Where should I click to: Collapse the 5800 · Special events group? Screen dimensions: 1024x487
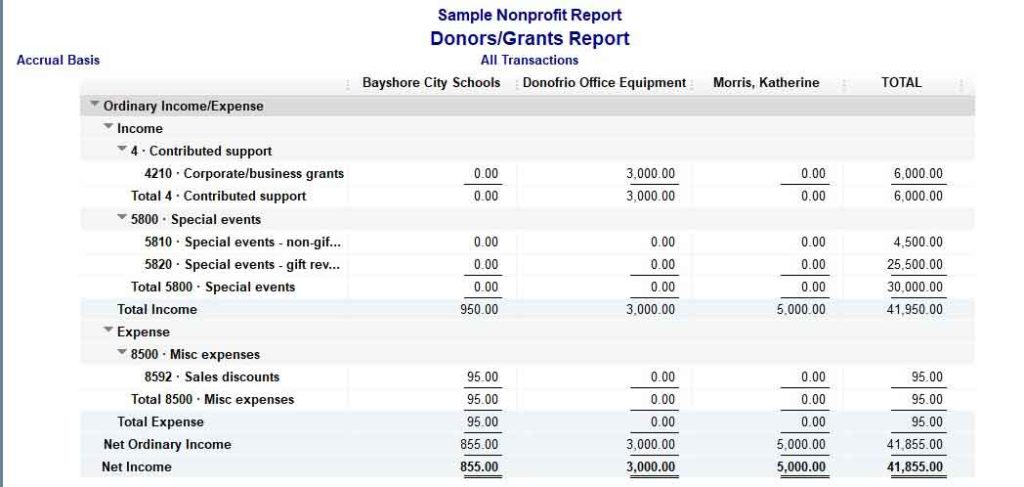pos(122,218)
